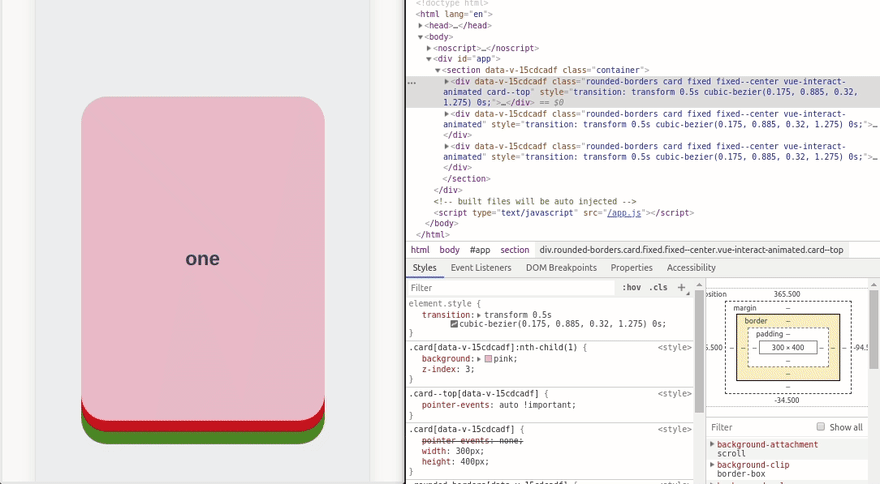Select the div.rounded-borders.card breadcrumb item

click(691, 250)
